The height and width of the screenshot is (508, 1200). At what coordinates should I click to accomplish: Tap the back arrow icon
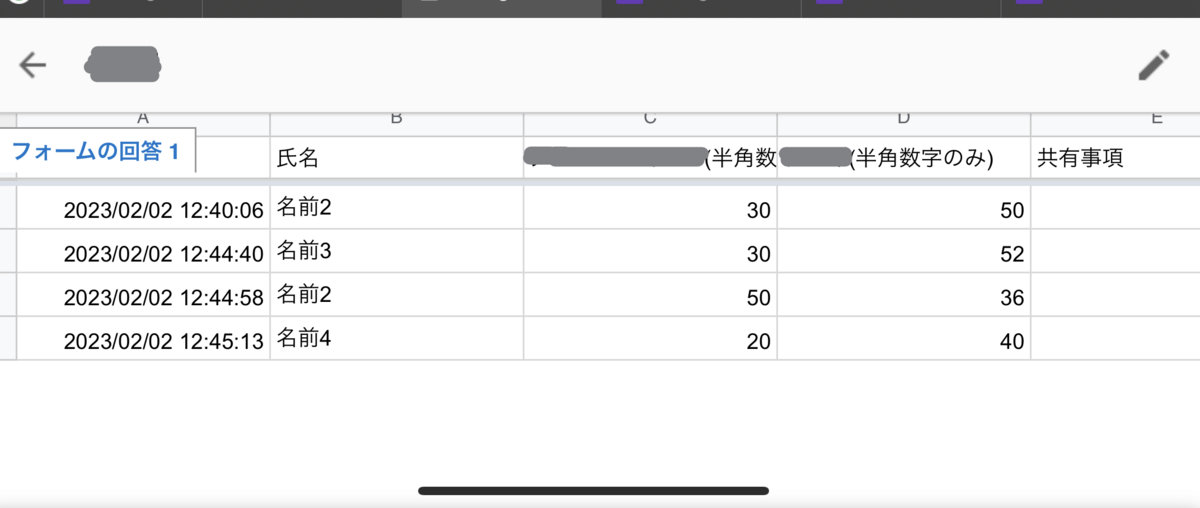[33, 65]
